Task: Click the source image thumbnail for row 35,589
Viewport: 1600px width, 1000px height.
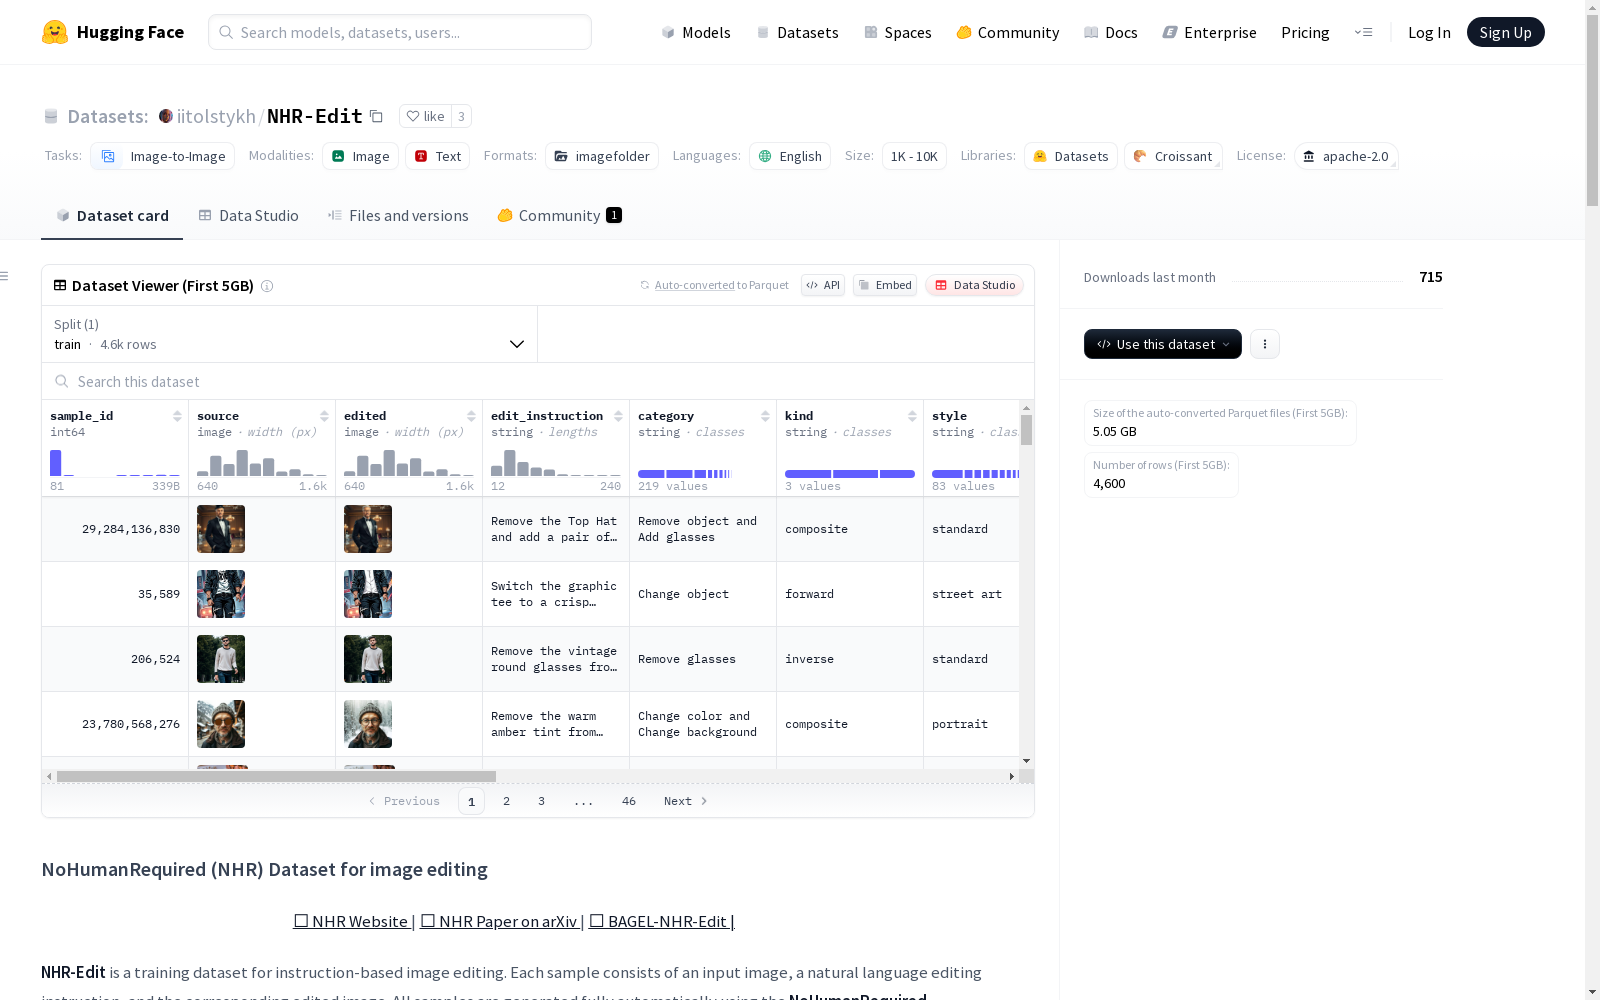Action: (221, 594)
